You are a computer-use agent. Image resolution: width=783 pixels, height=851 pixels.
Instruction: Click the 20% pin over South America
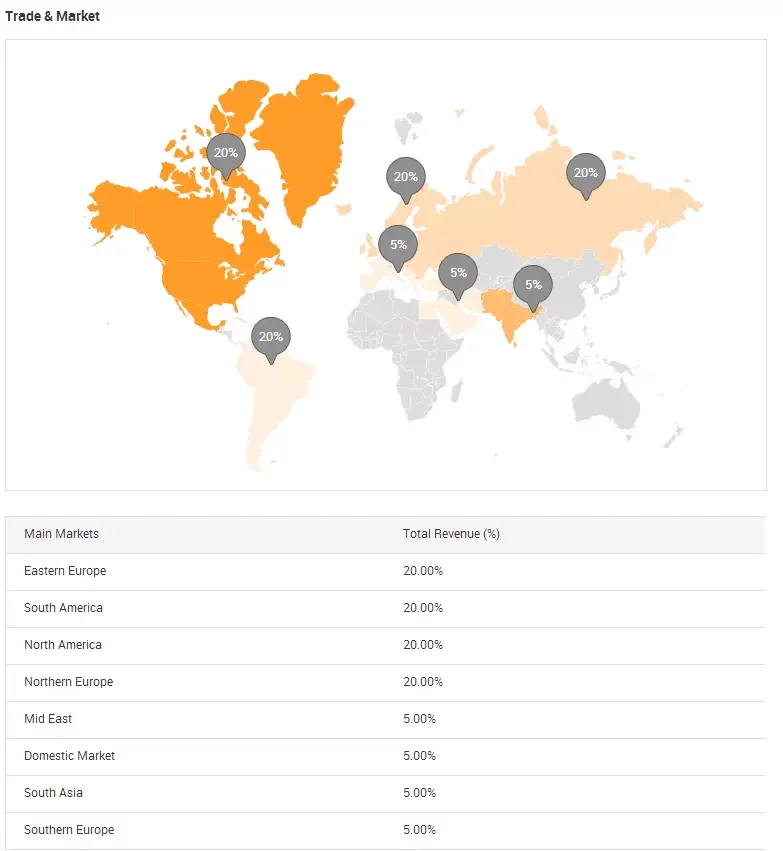(271, 337)
